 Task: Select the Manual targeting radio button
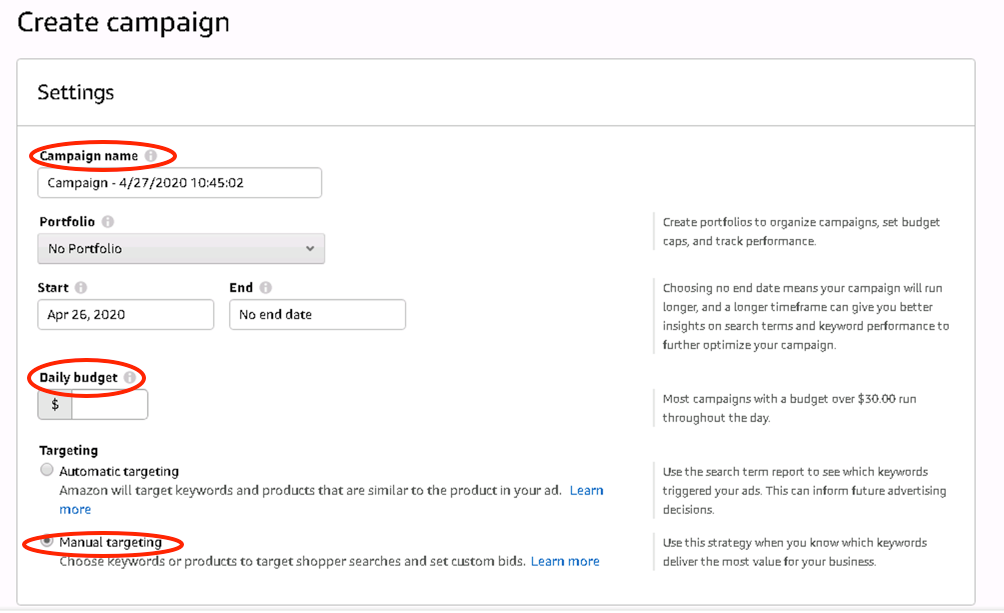point(47,541)
